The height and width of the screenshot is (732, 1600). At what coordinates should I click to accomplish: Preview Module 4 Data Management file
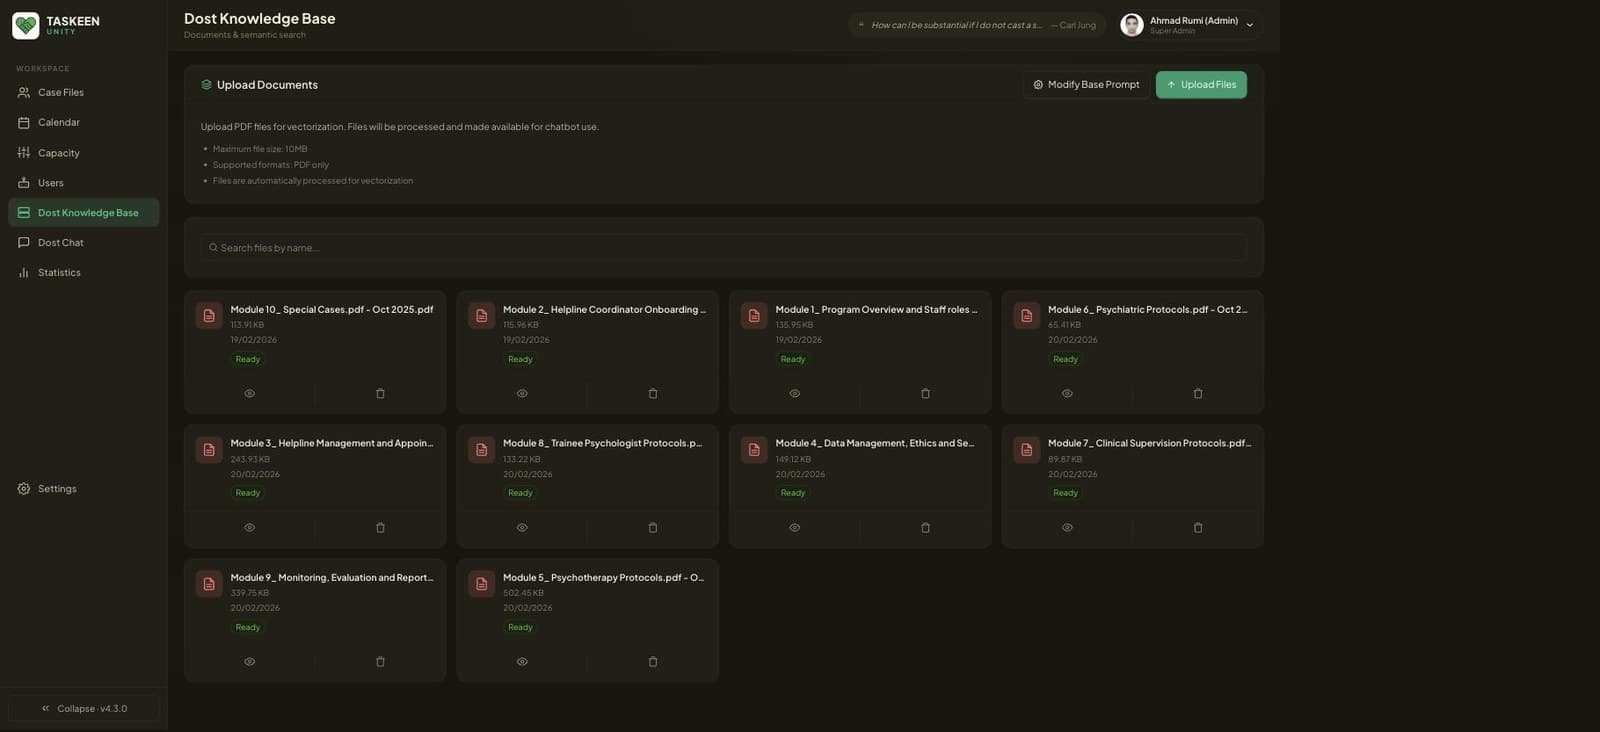(795, 528)
